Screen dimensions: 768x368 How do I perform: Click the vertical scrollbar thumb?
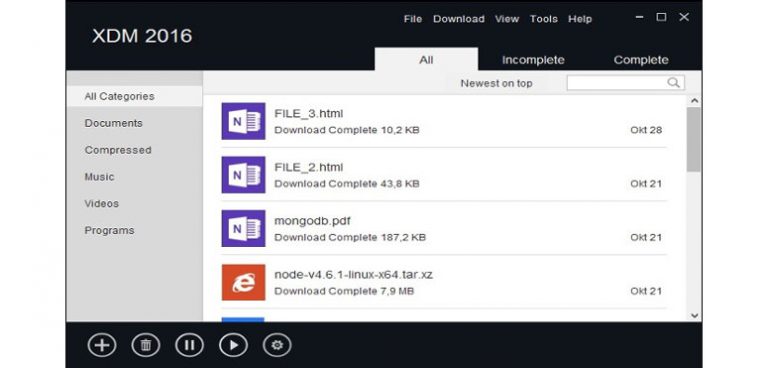point(694,140)
